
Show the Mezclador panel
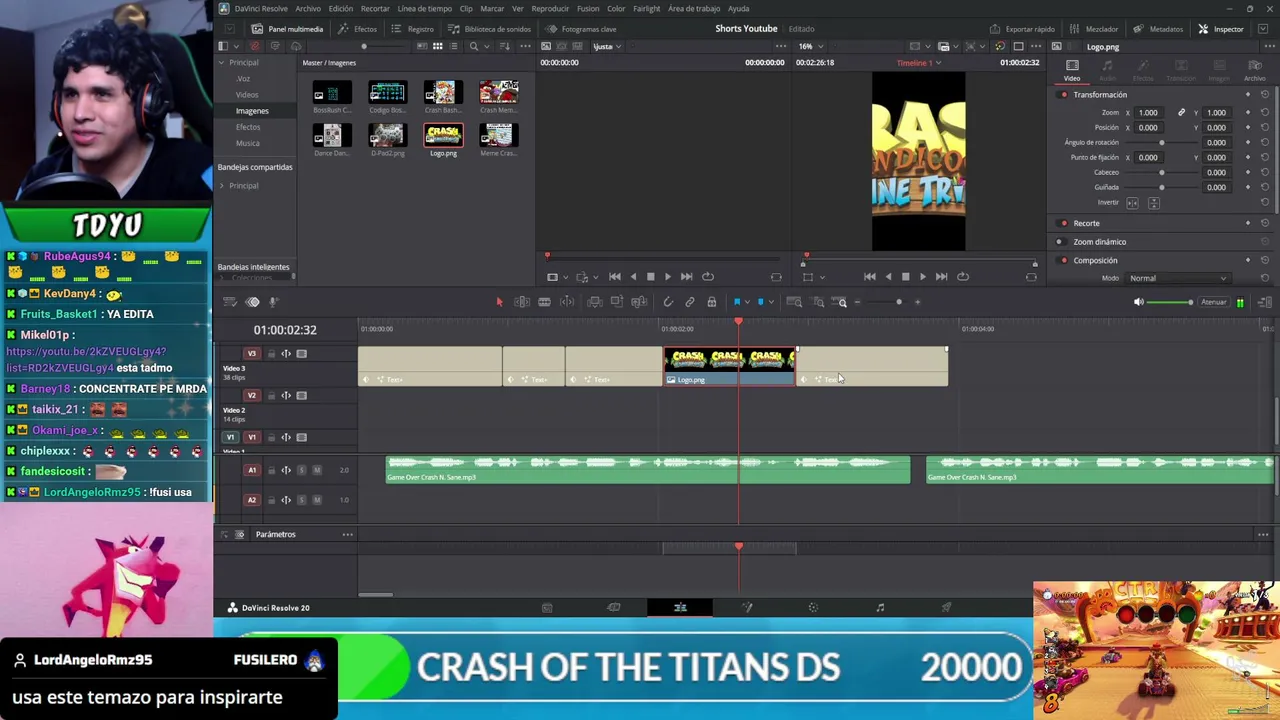coord(1094,29)
